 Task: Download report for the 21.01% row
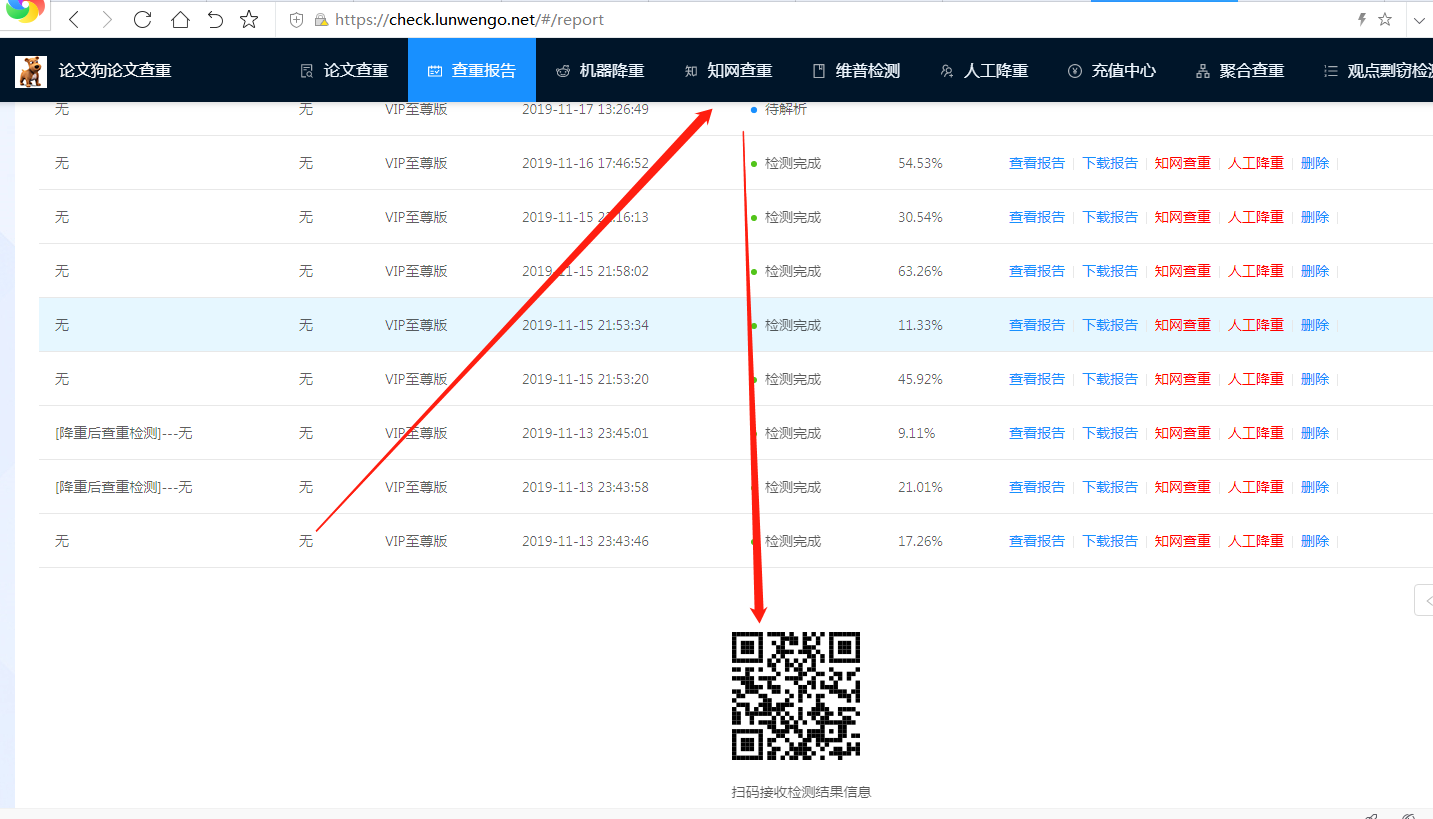click(1110, 487)
